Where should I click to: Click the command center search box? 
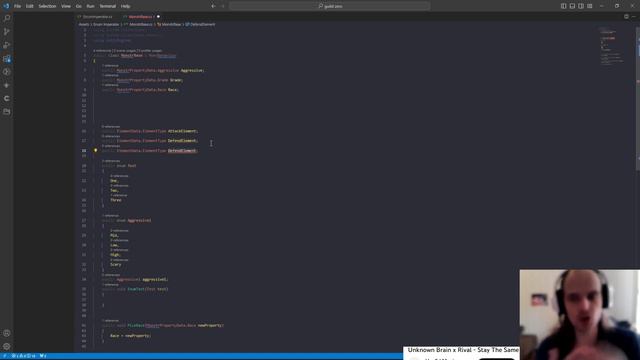[x=329, y=6]
